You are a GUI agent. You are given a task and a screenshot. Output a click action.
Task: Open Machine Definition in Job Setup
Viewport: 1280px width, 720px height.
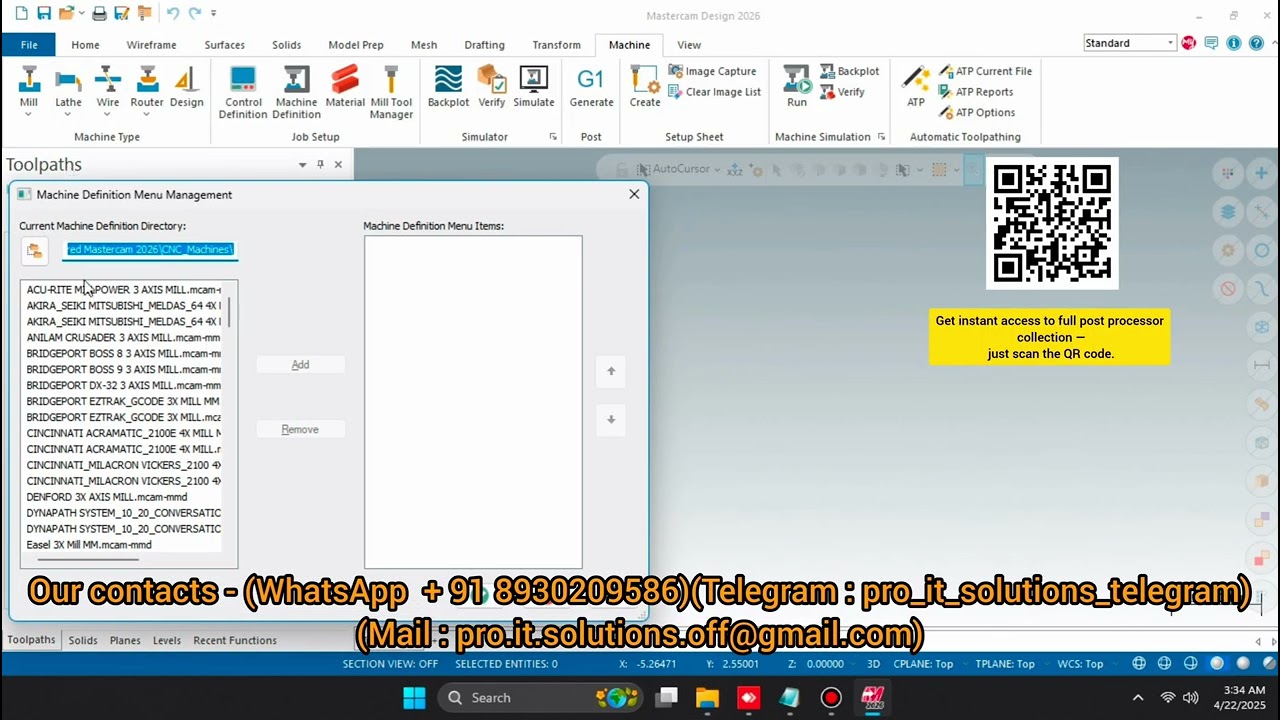(x=296, y=92)
